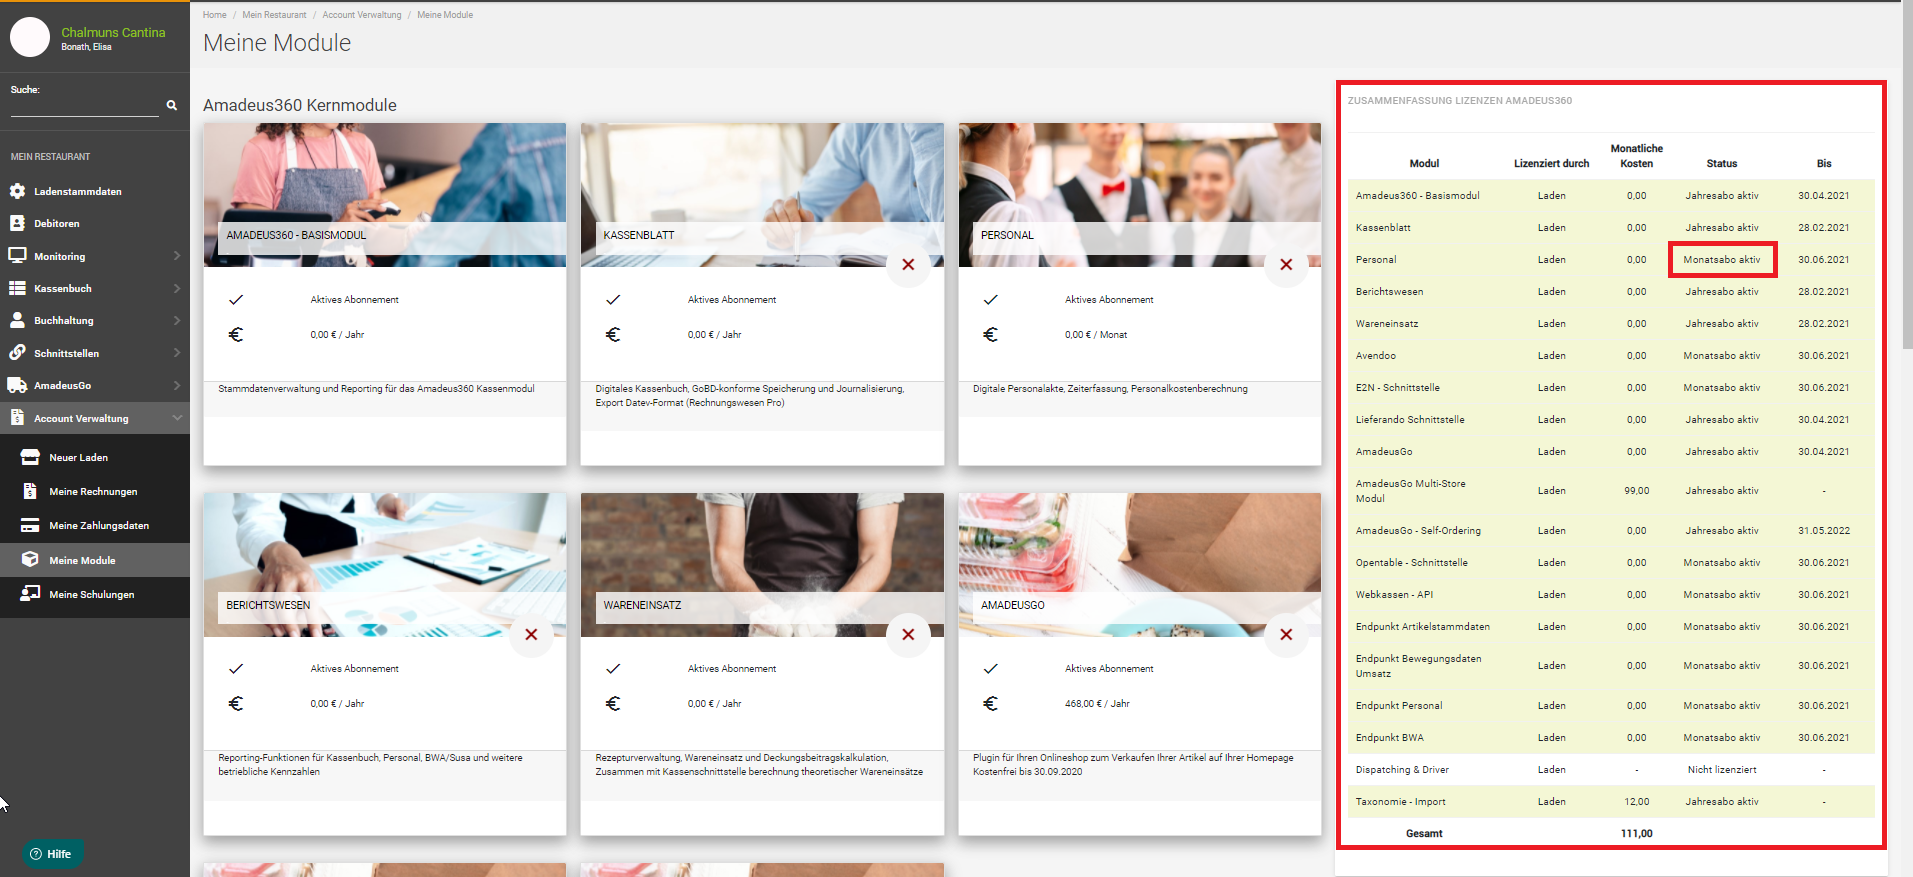The width and height of the screenshot is (1913, 877).
Task: Click the Monitoring screen icon
Action: [x=17, y=256]
